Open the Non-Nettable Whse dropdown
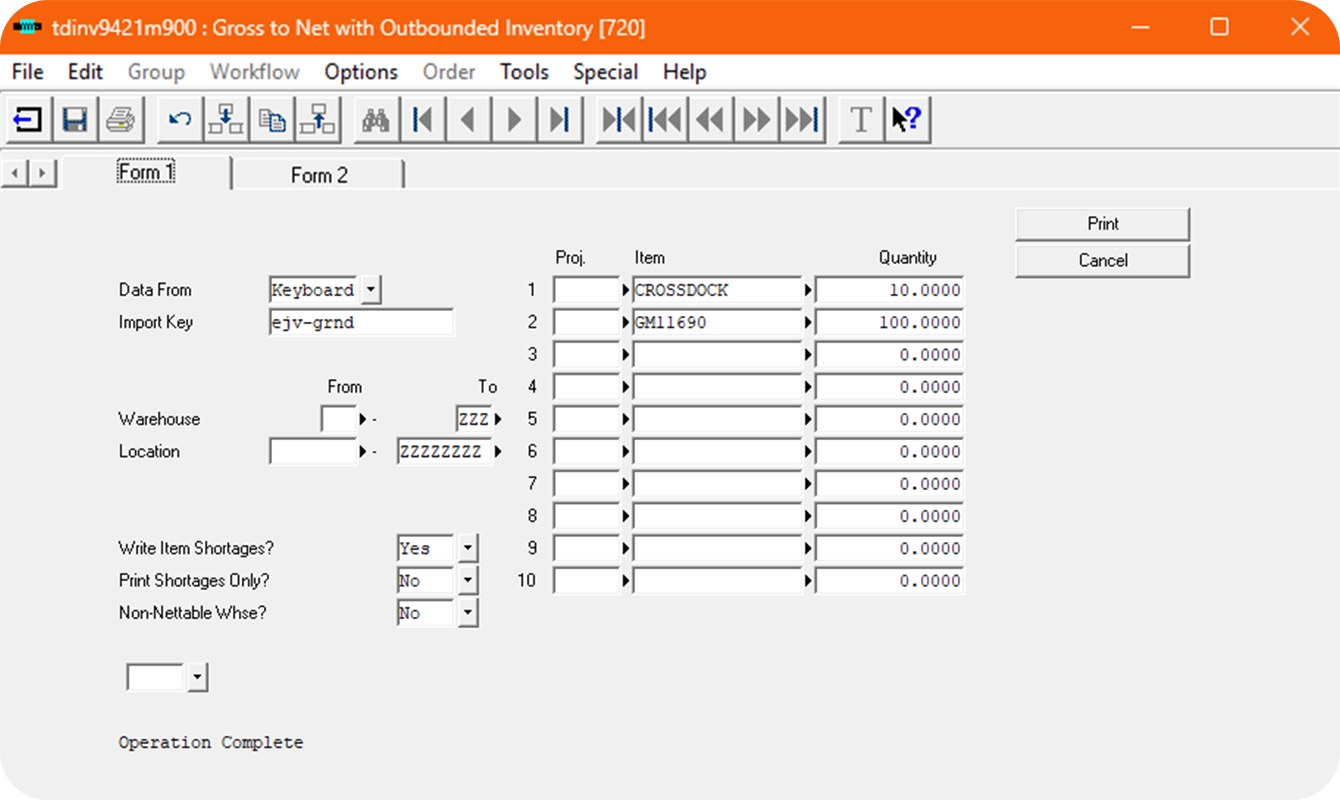 coord(468,613)
